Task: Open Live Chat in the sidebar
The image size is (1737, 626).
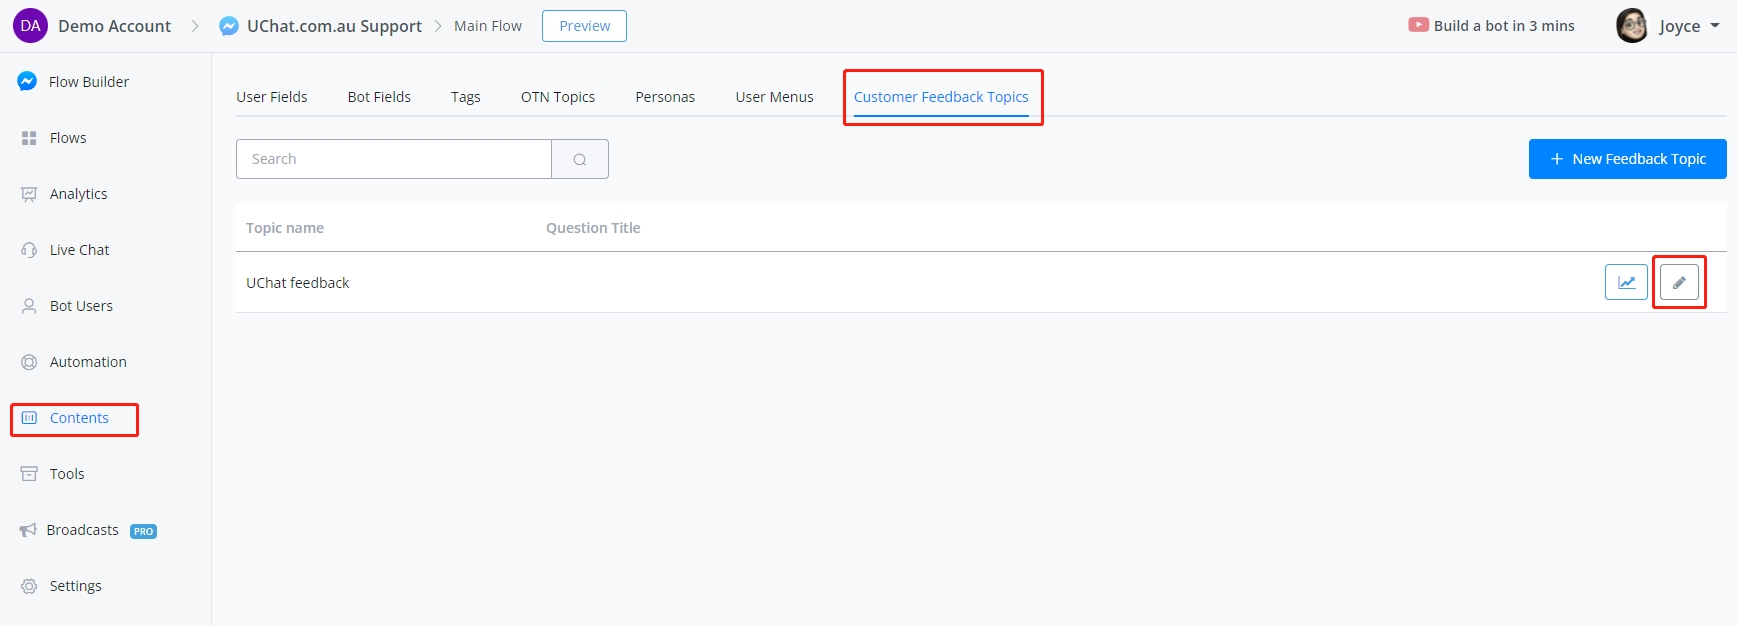Action: click(x=79, y=250)
